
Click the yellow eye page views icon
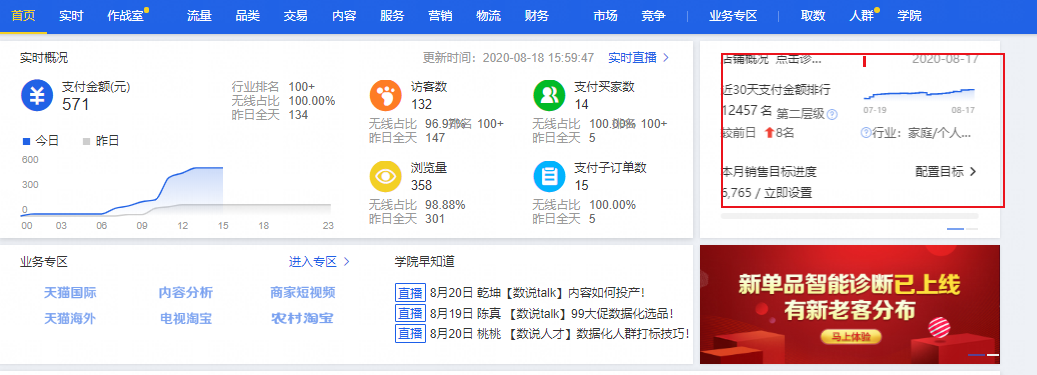386,177
